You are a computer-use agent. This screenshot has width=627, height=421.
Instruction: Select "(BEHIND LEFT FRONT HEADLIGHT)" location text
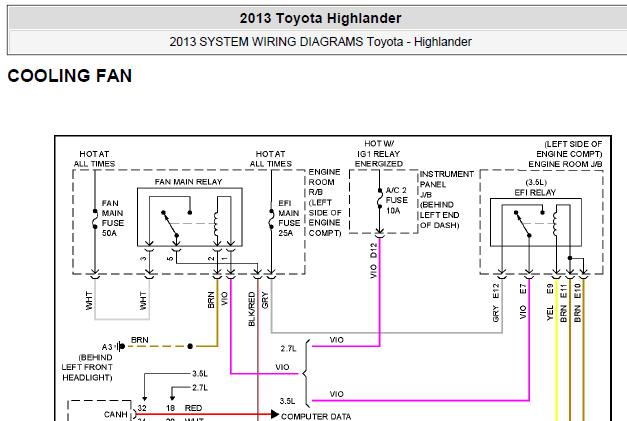(x=87, y=367)
